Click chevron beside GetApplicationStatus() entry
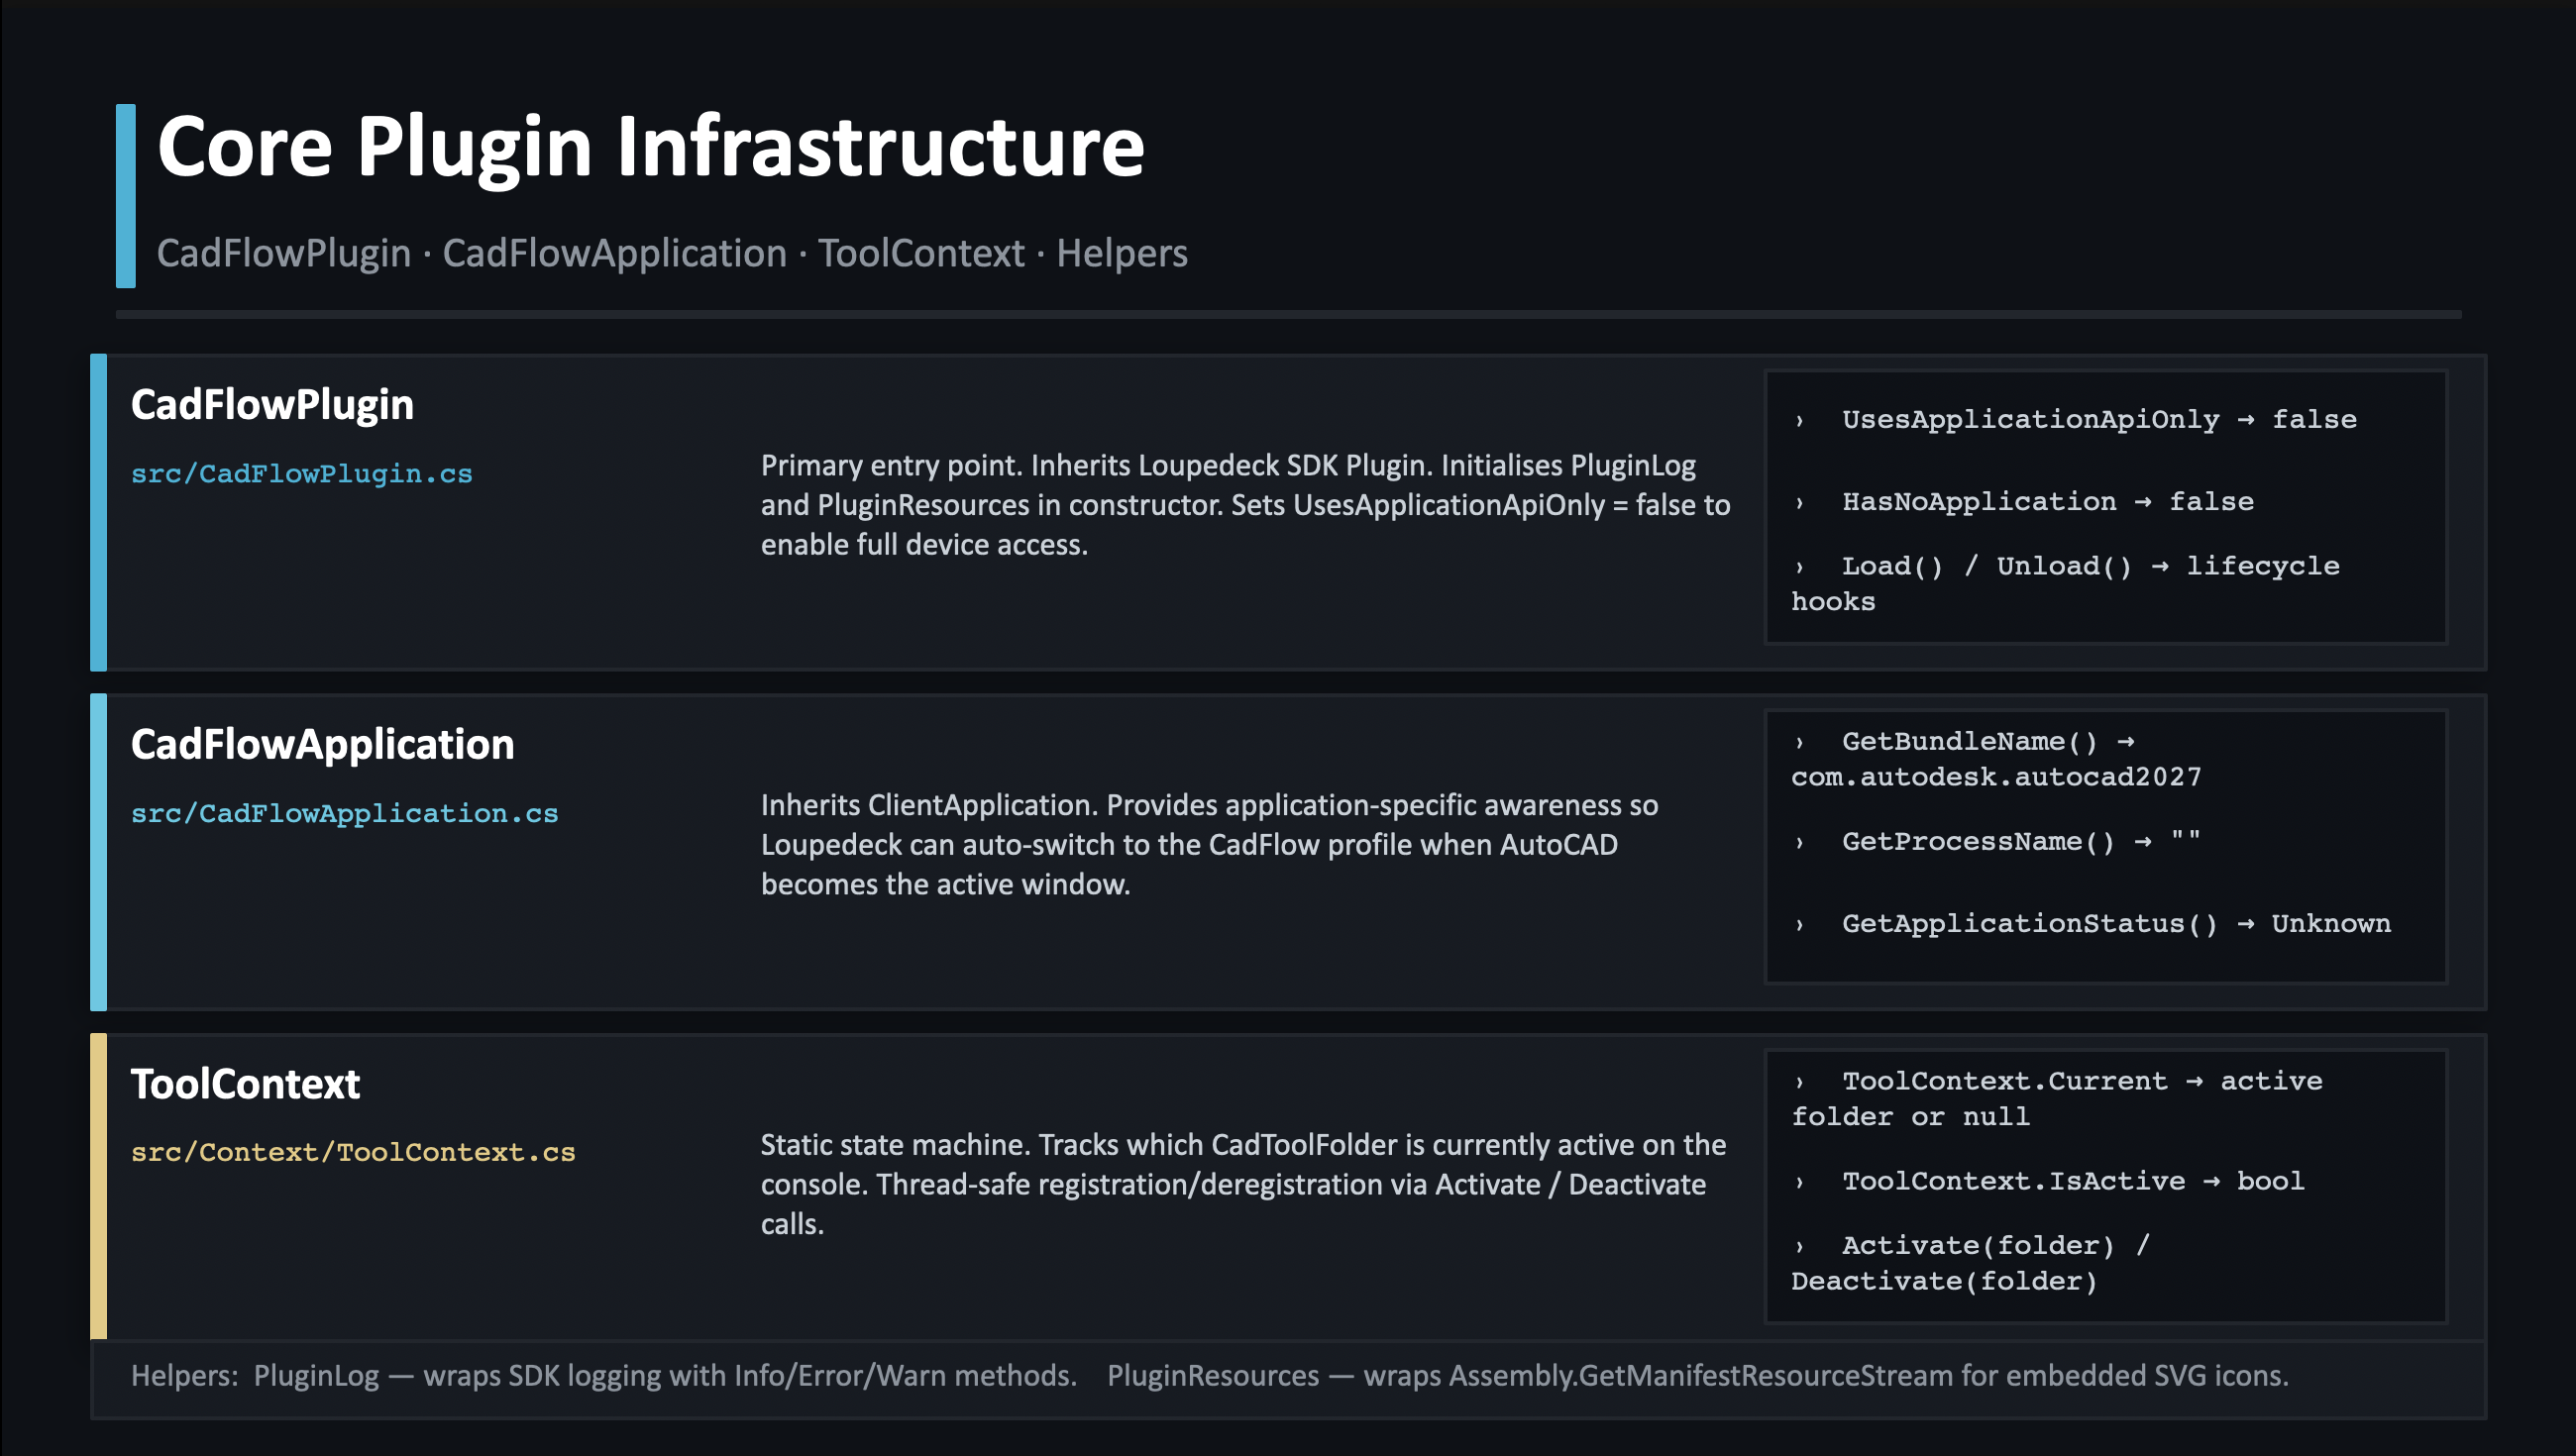This screenshot has width=2576, height=1456. pos(1799,925)
